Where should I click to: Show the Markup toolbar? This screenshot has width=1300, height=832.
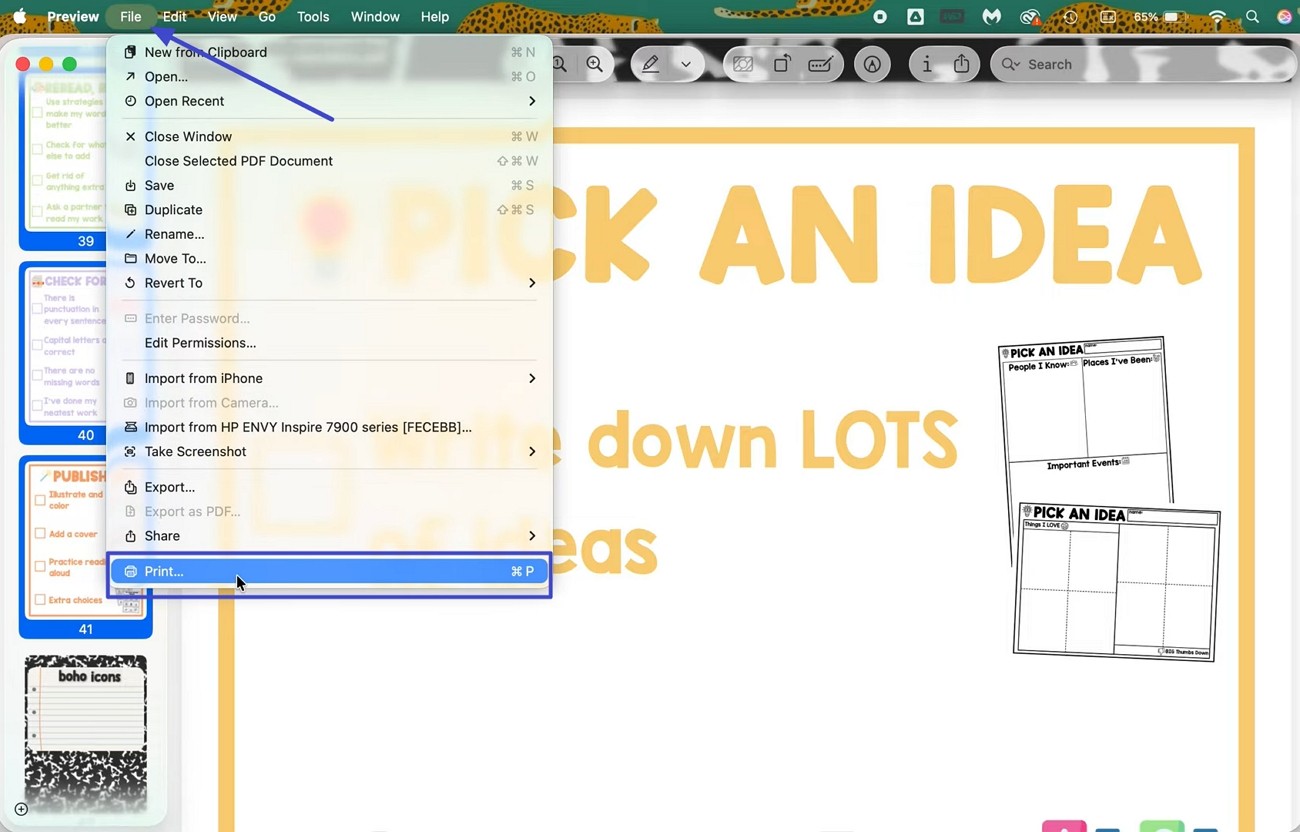873,64
